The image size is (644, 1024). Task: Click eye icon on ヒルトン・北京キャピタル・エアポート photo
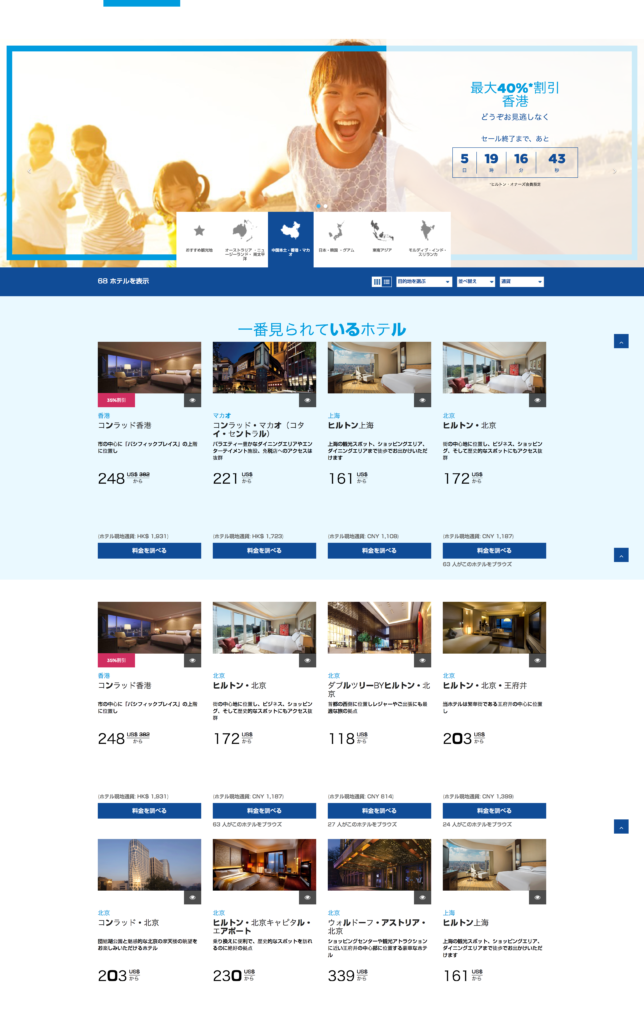tap(308, 897)
